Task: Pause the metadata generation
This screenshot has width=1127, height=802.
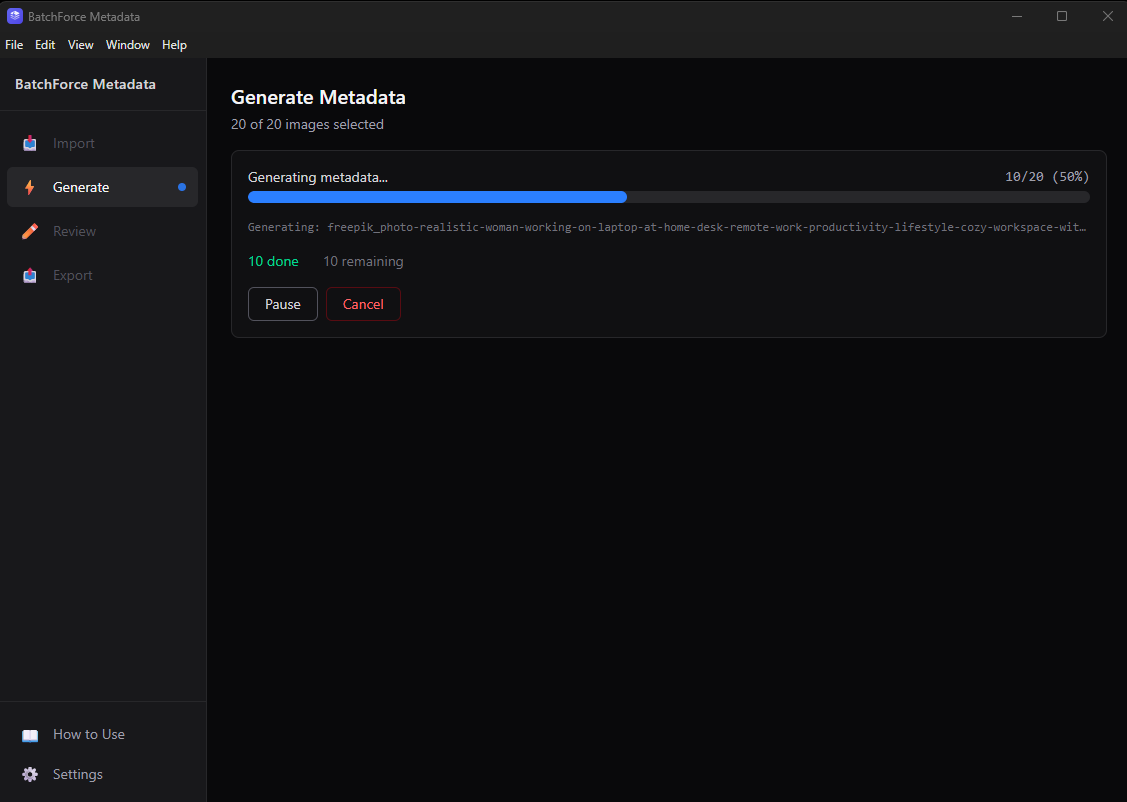Action: (282, 304)
